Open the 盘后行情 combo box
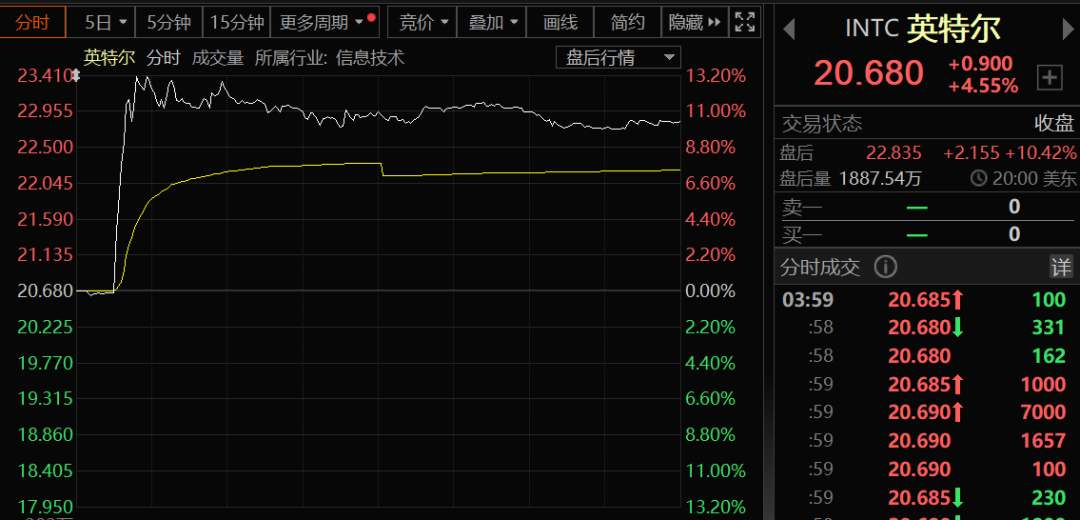1080x520 pixels. point(617,57)
